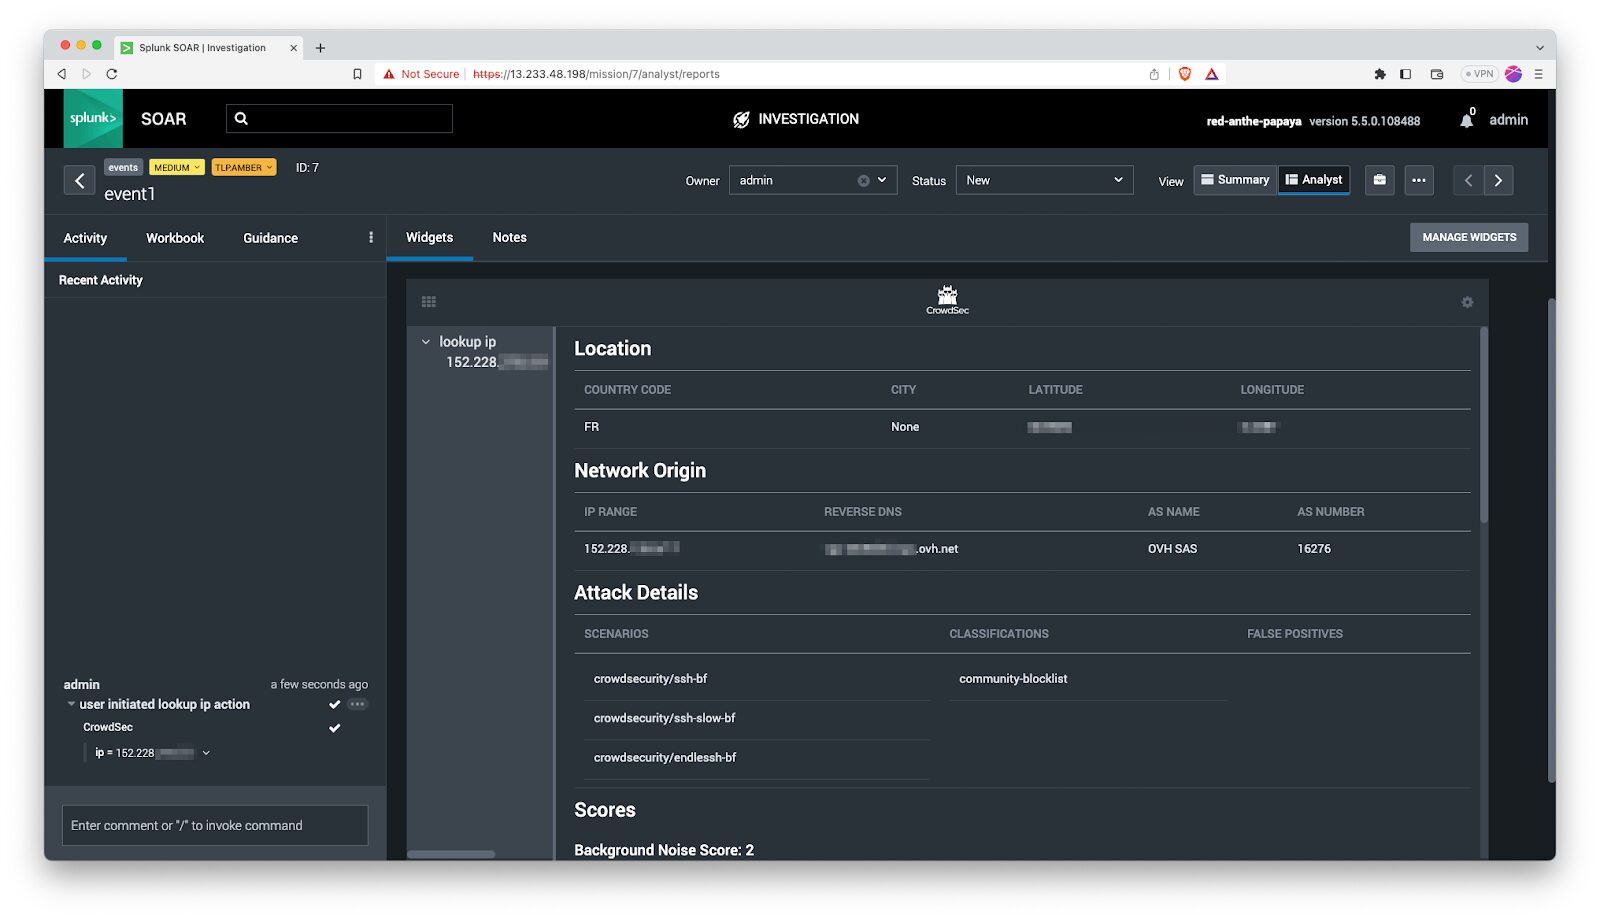This screenshot has height=919, width=1600.
Task: Switch to the Workbook tab
Action: pos(175,238)
